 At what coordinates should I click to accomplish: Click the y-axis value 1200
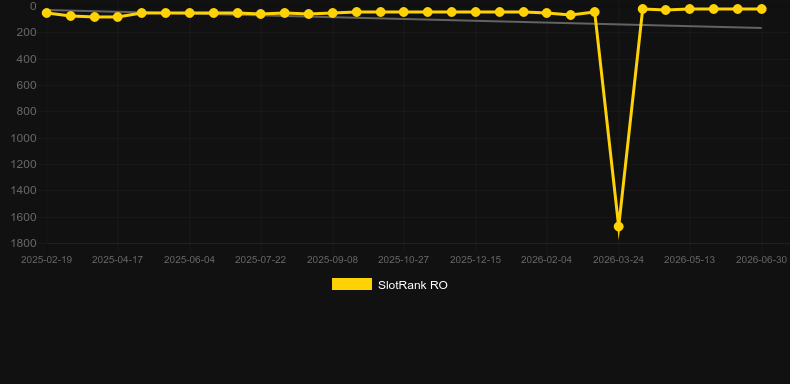pyautogui.click(x=24, y=165)
